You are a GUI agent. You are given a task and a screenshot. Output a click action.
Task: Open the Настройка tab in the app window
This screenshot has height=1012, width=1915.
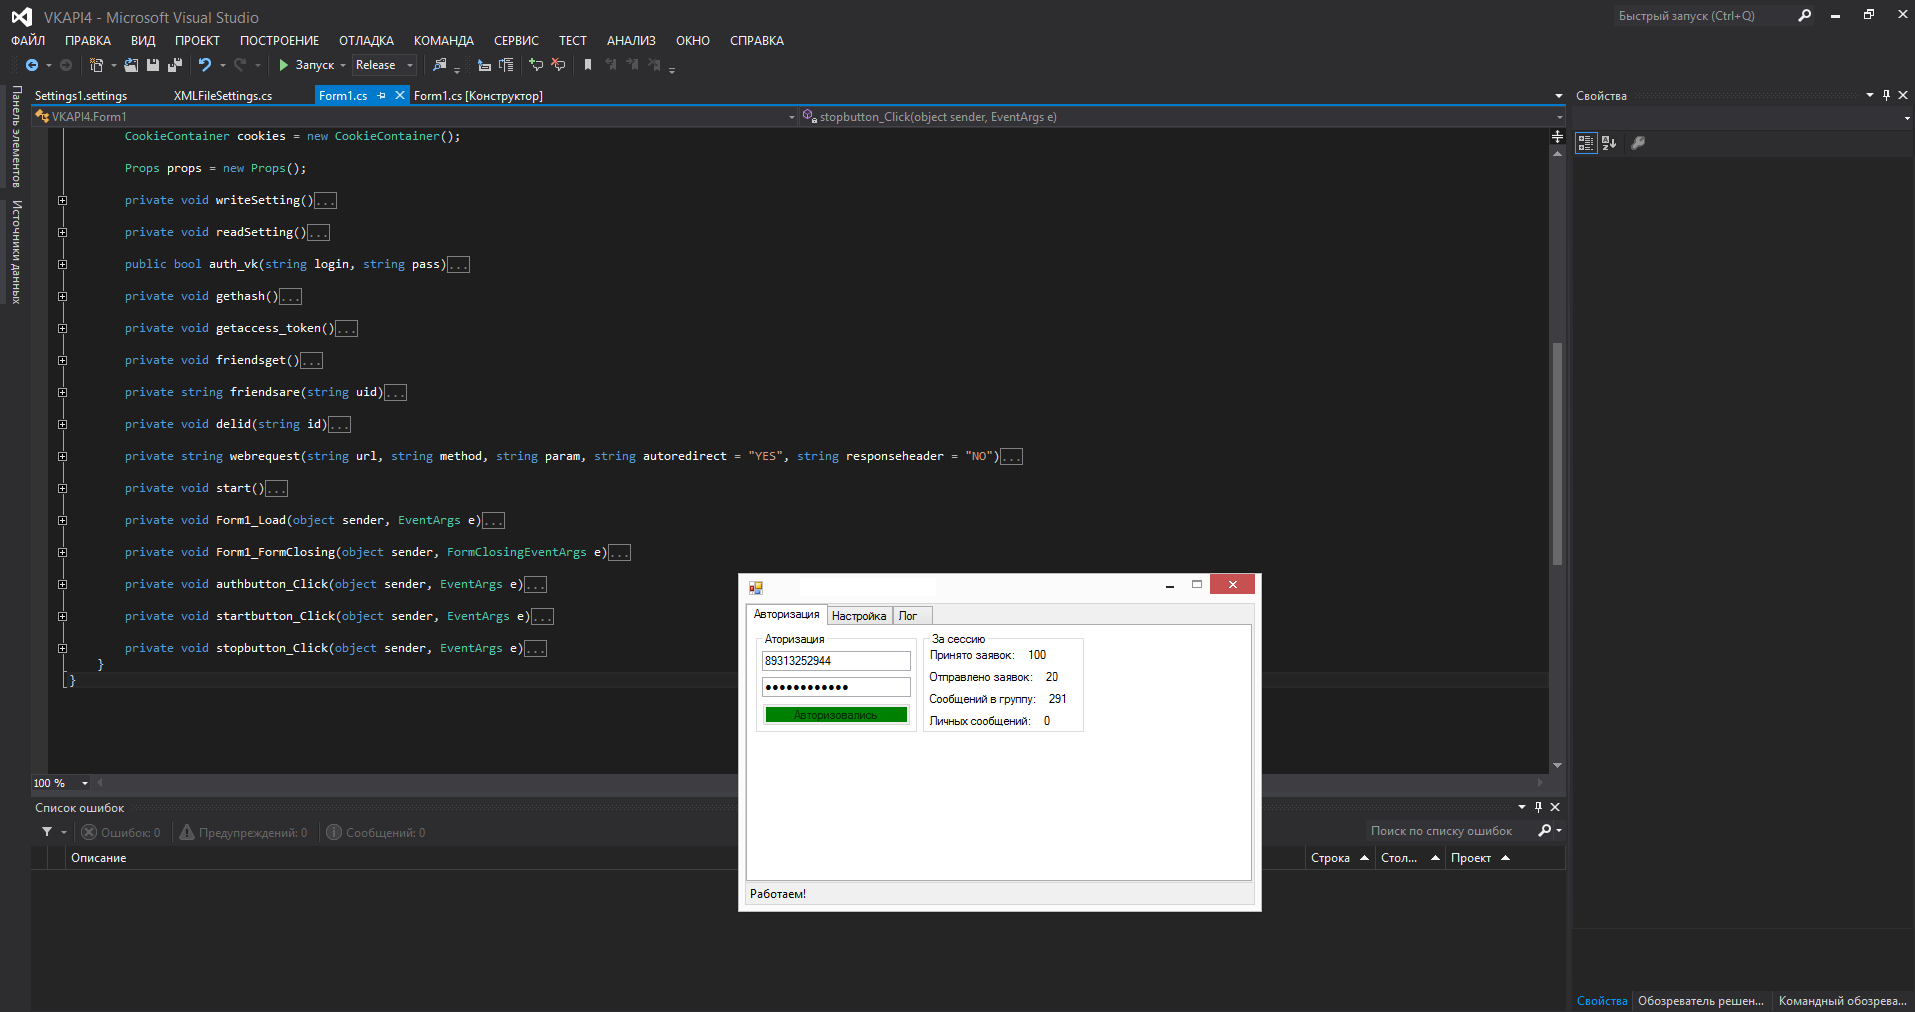click(859, 616)
